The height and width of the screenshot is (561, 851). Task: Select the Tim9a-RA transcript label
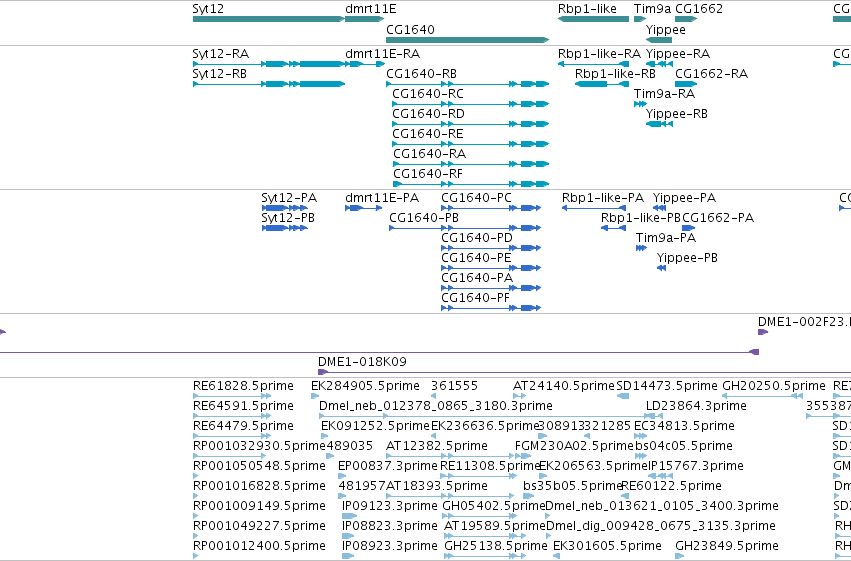point(664,94)
